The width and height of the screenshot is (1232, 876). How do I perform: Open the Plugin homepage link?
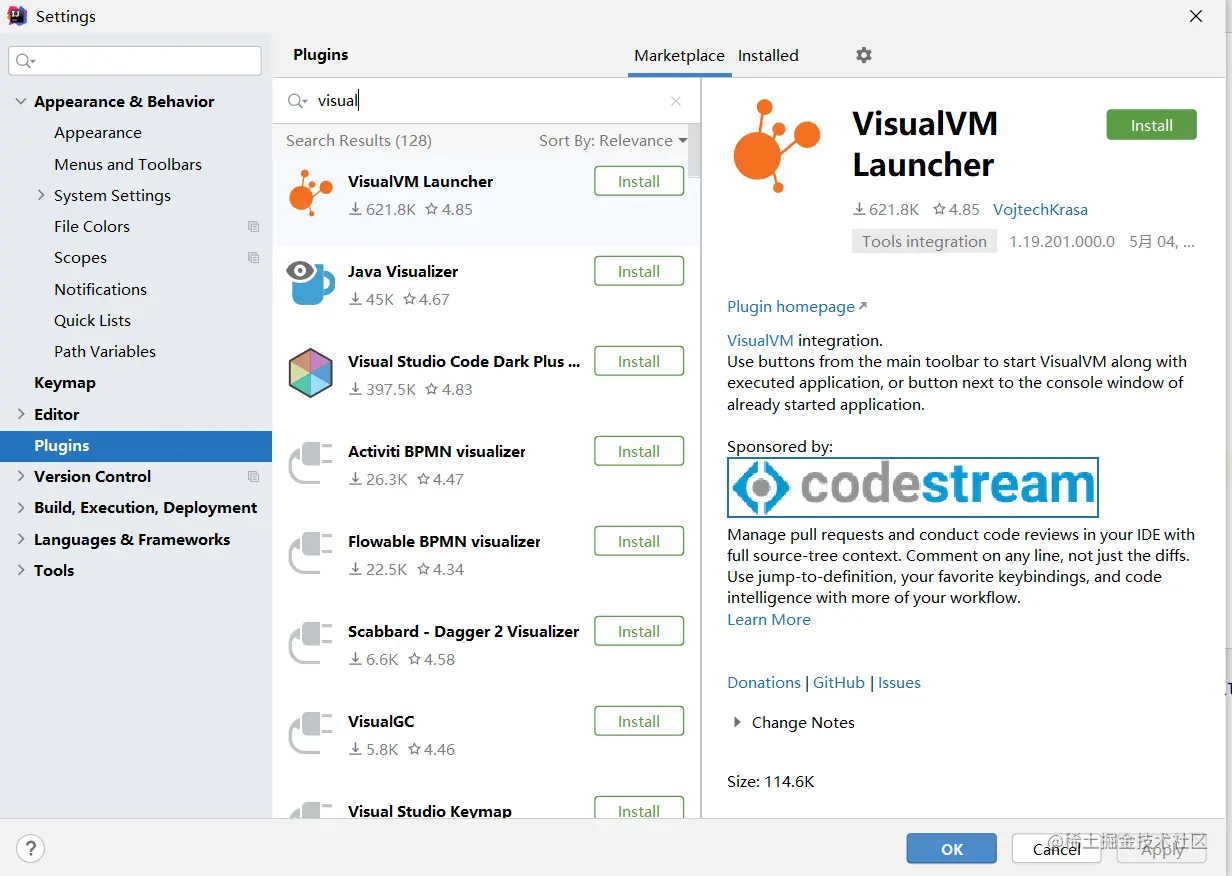[797, 307]
